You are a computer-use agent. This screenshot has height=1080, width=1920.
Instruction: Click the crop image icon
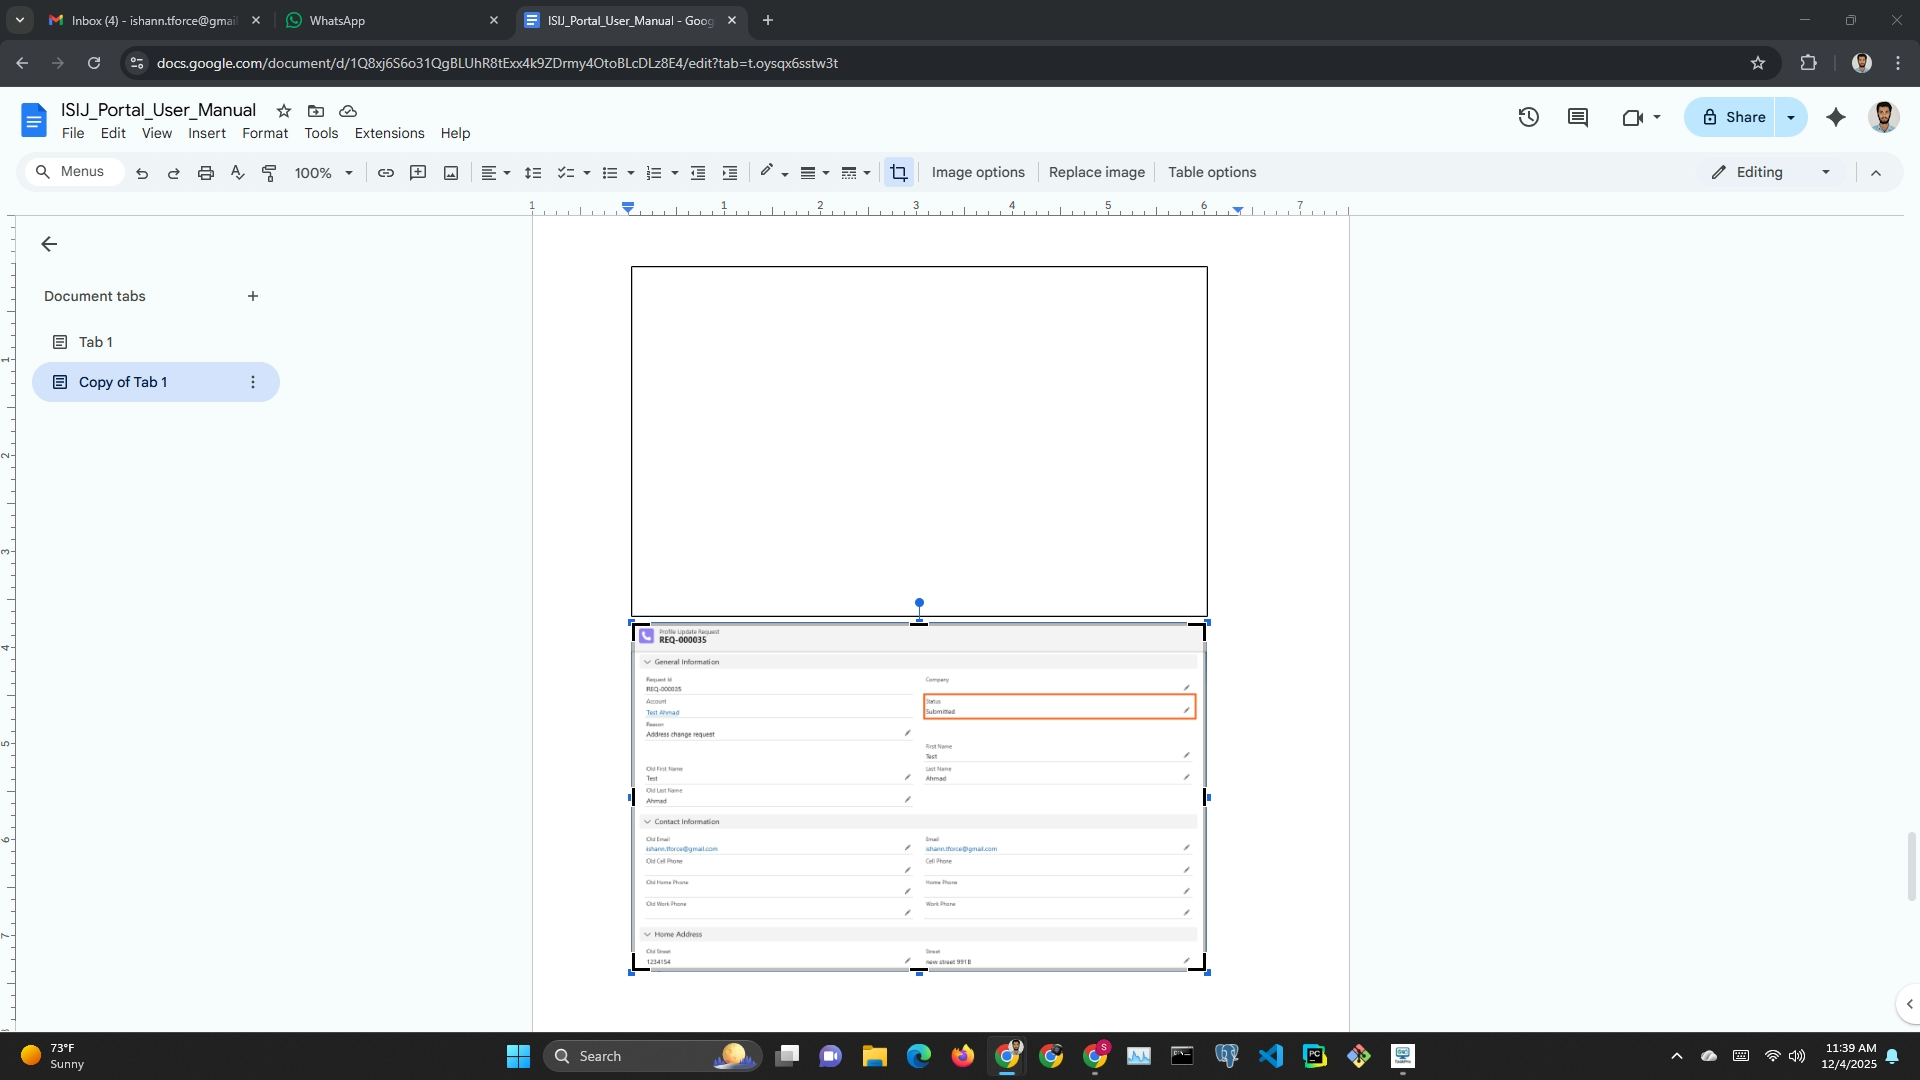898,172
